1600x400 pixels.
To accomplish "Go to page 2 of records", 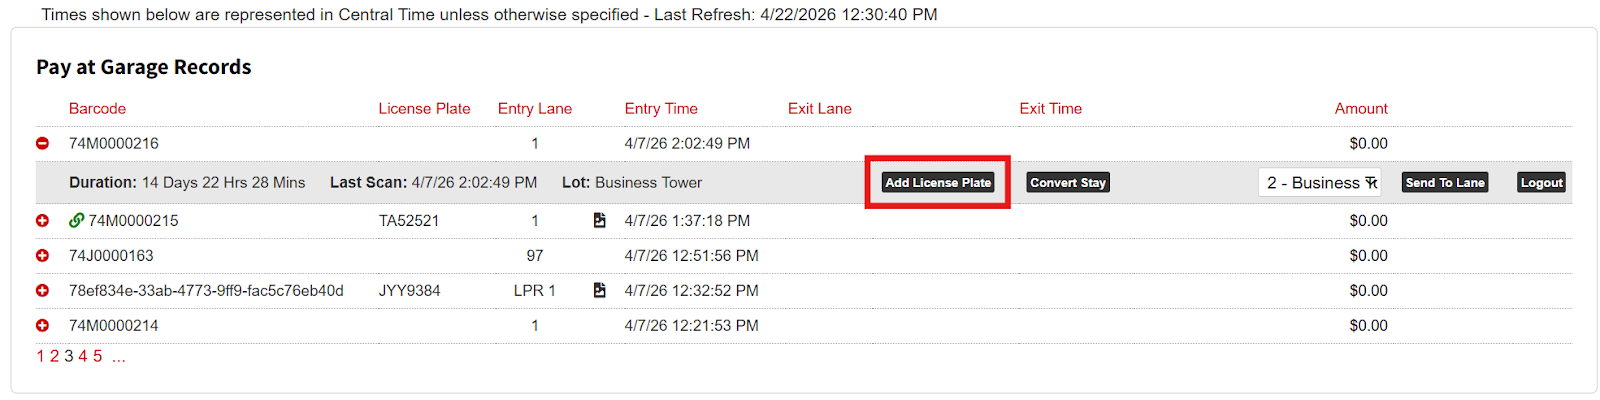I will [x=54, y=356].
